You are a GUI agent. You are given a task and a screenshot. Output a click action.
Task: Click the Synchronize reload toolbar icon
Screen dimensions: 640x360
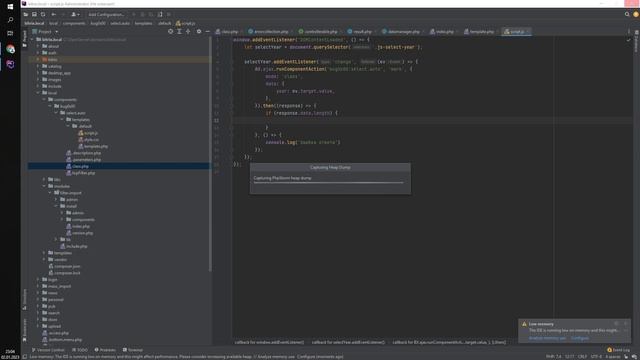point(43,14)
